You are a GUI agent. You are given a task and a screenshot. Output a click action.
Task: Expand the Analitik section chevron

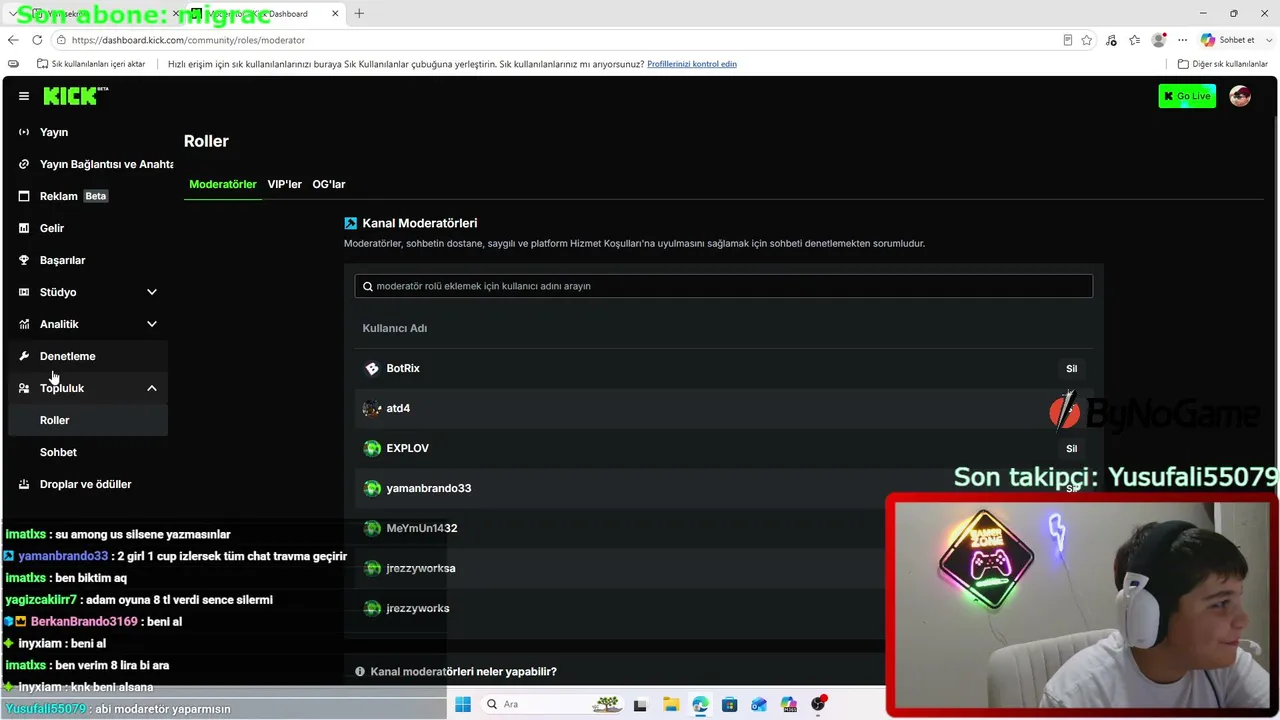pos(152,324)
